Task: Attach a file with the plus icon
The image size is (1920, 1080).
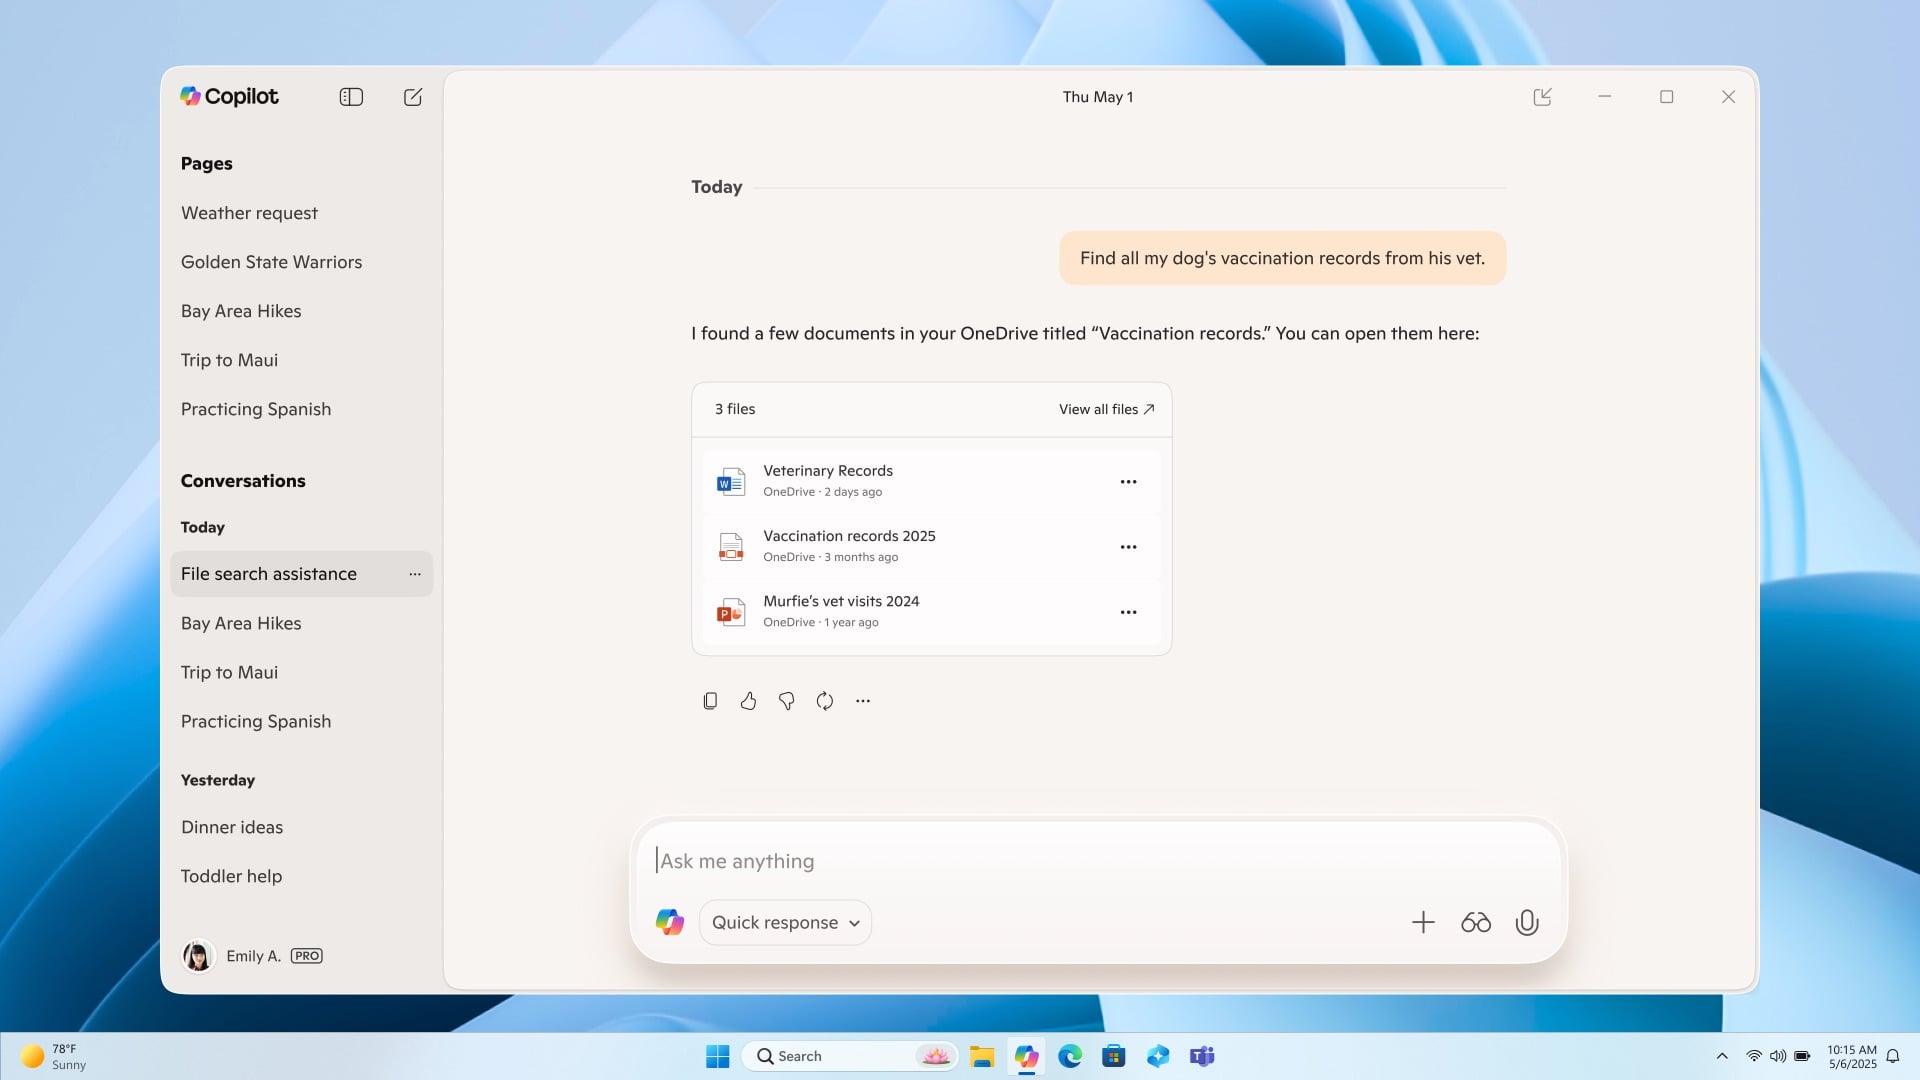Action: click(x=1423, y=922)
